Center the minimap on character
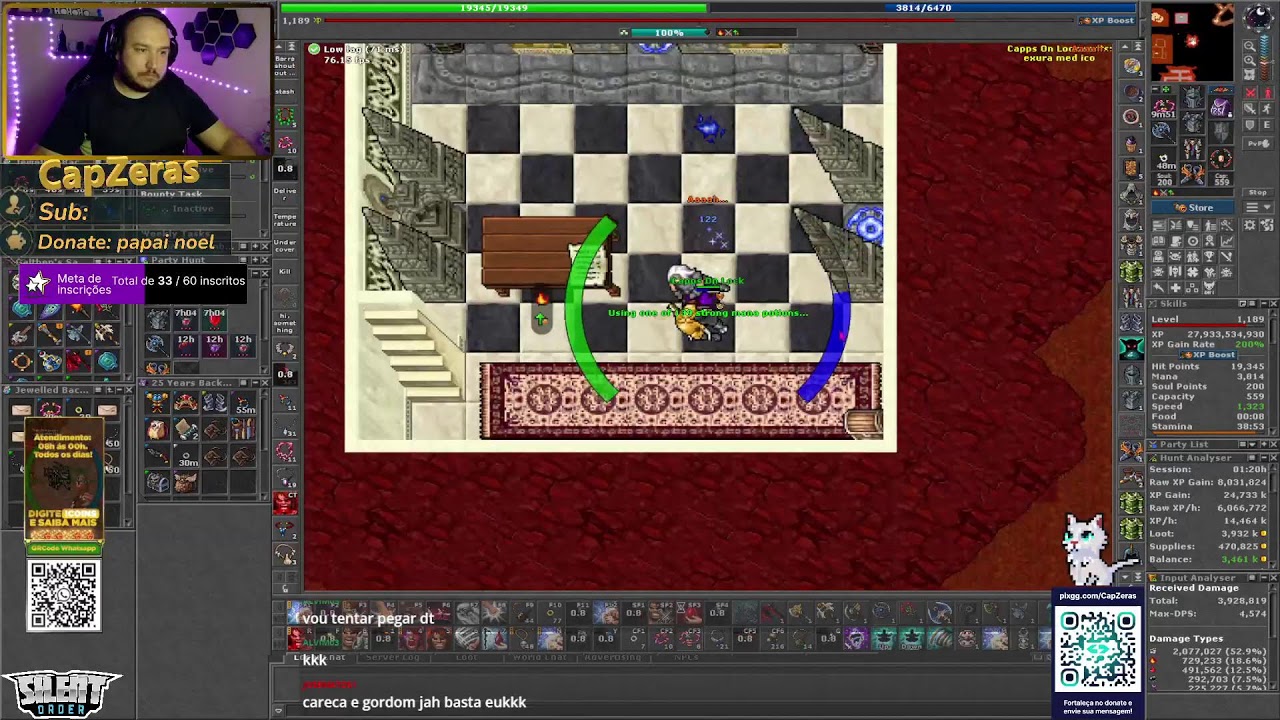The image size is (1280, 720). point(1250,76)
